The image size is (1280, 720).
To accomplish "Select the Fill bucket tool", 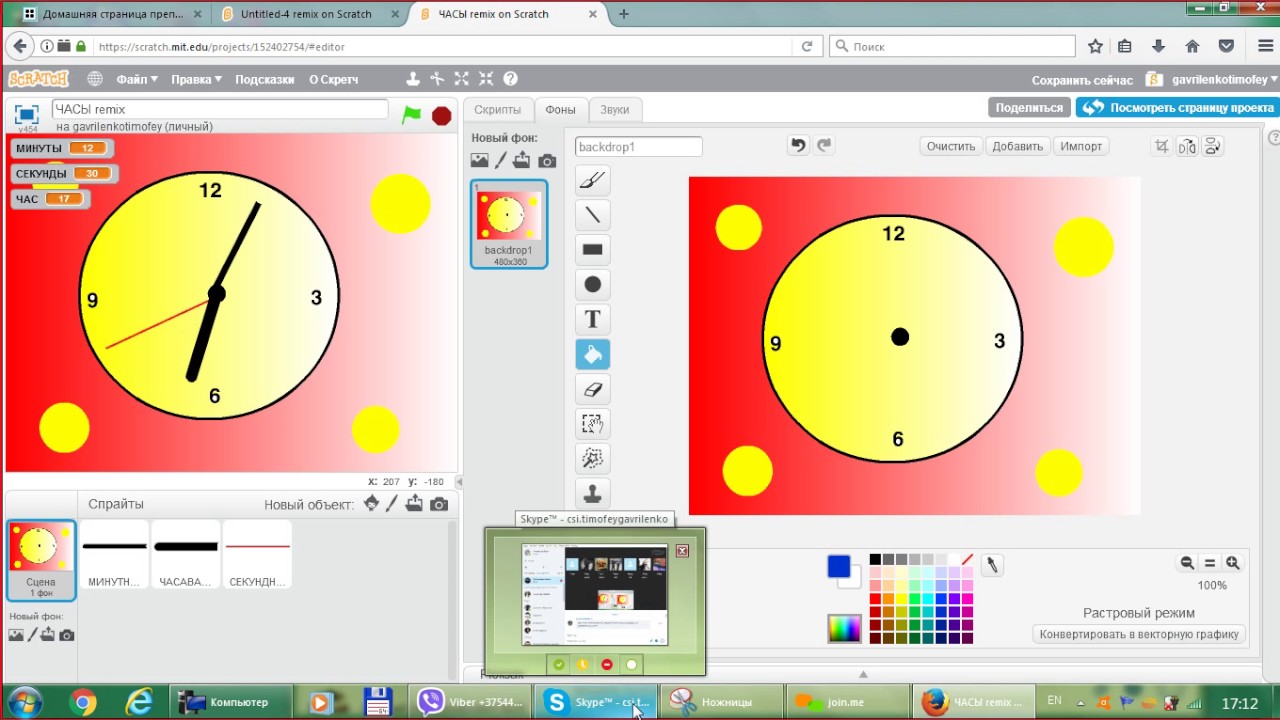I will (x=593, y=355).
